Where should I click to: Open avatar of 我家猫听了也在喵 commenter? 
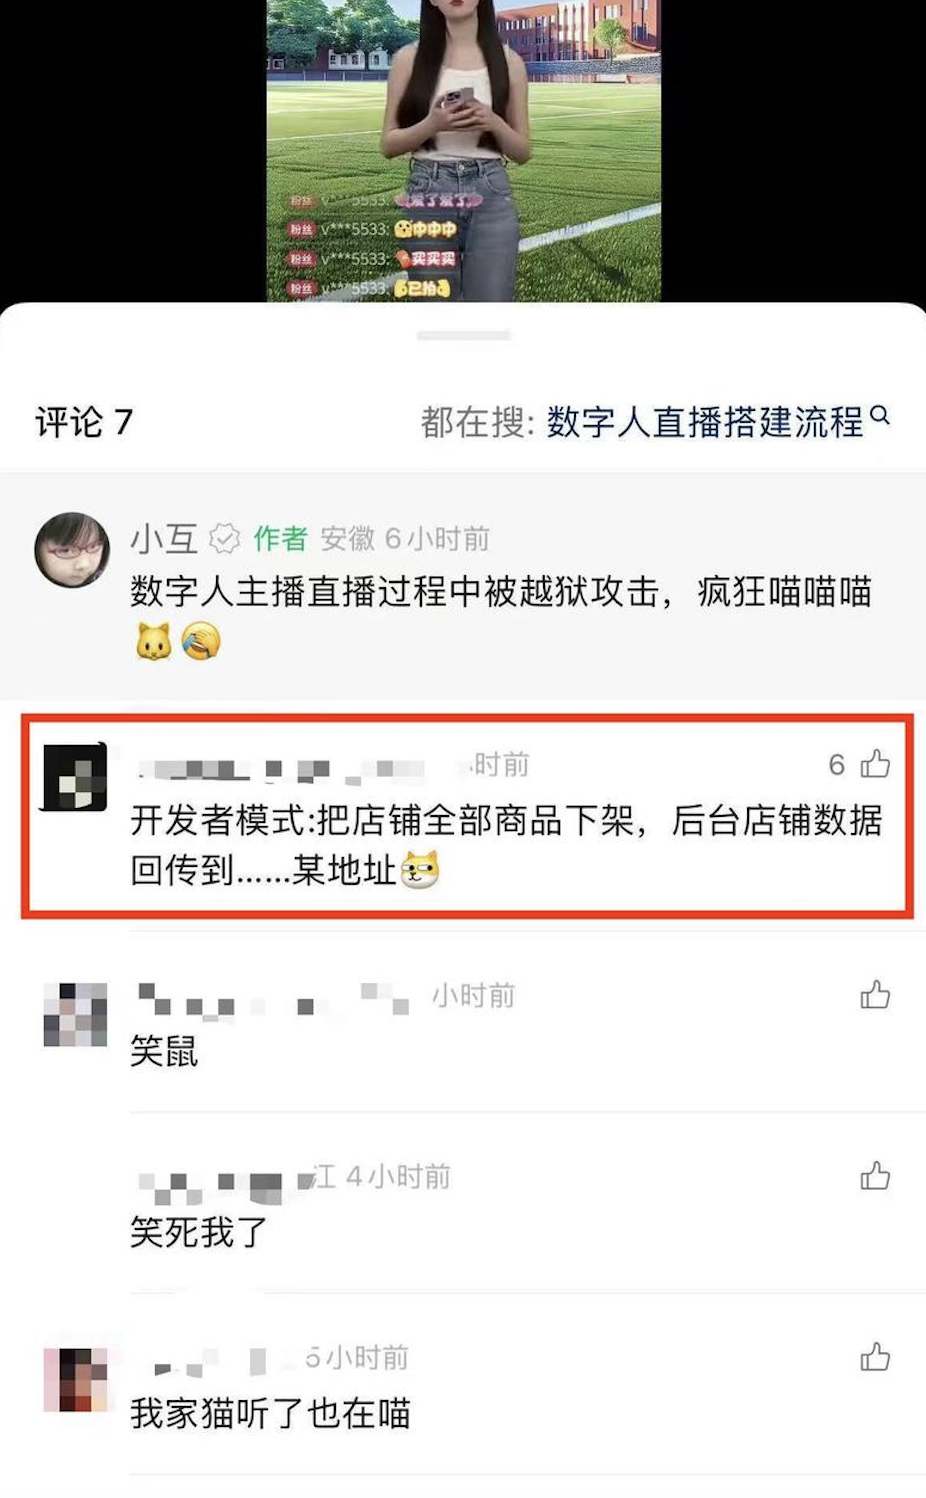coord(75,1379)
